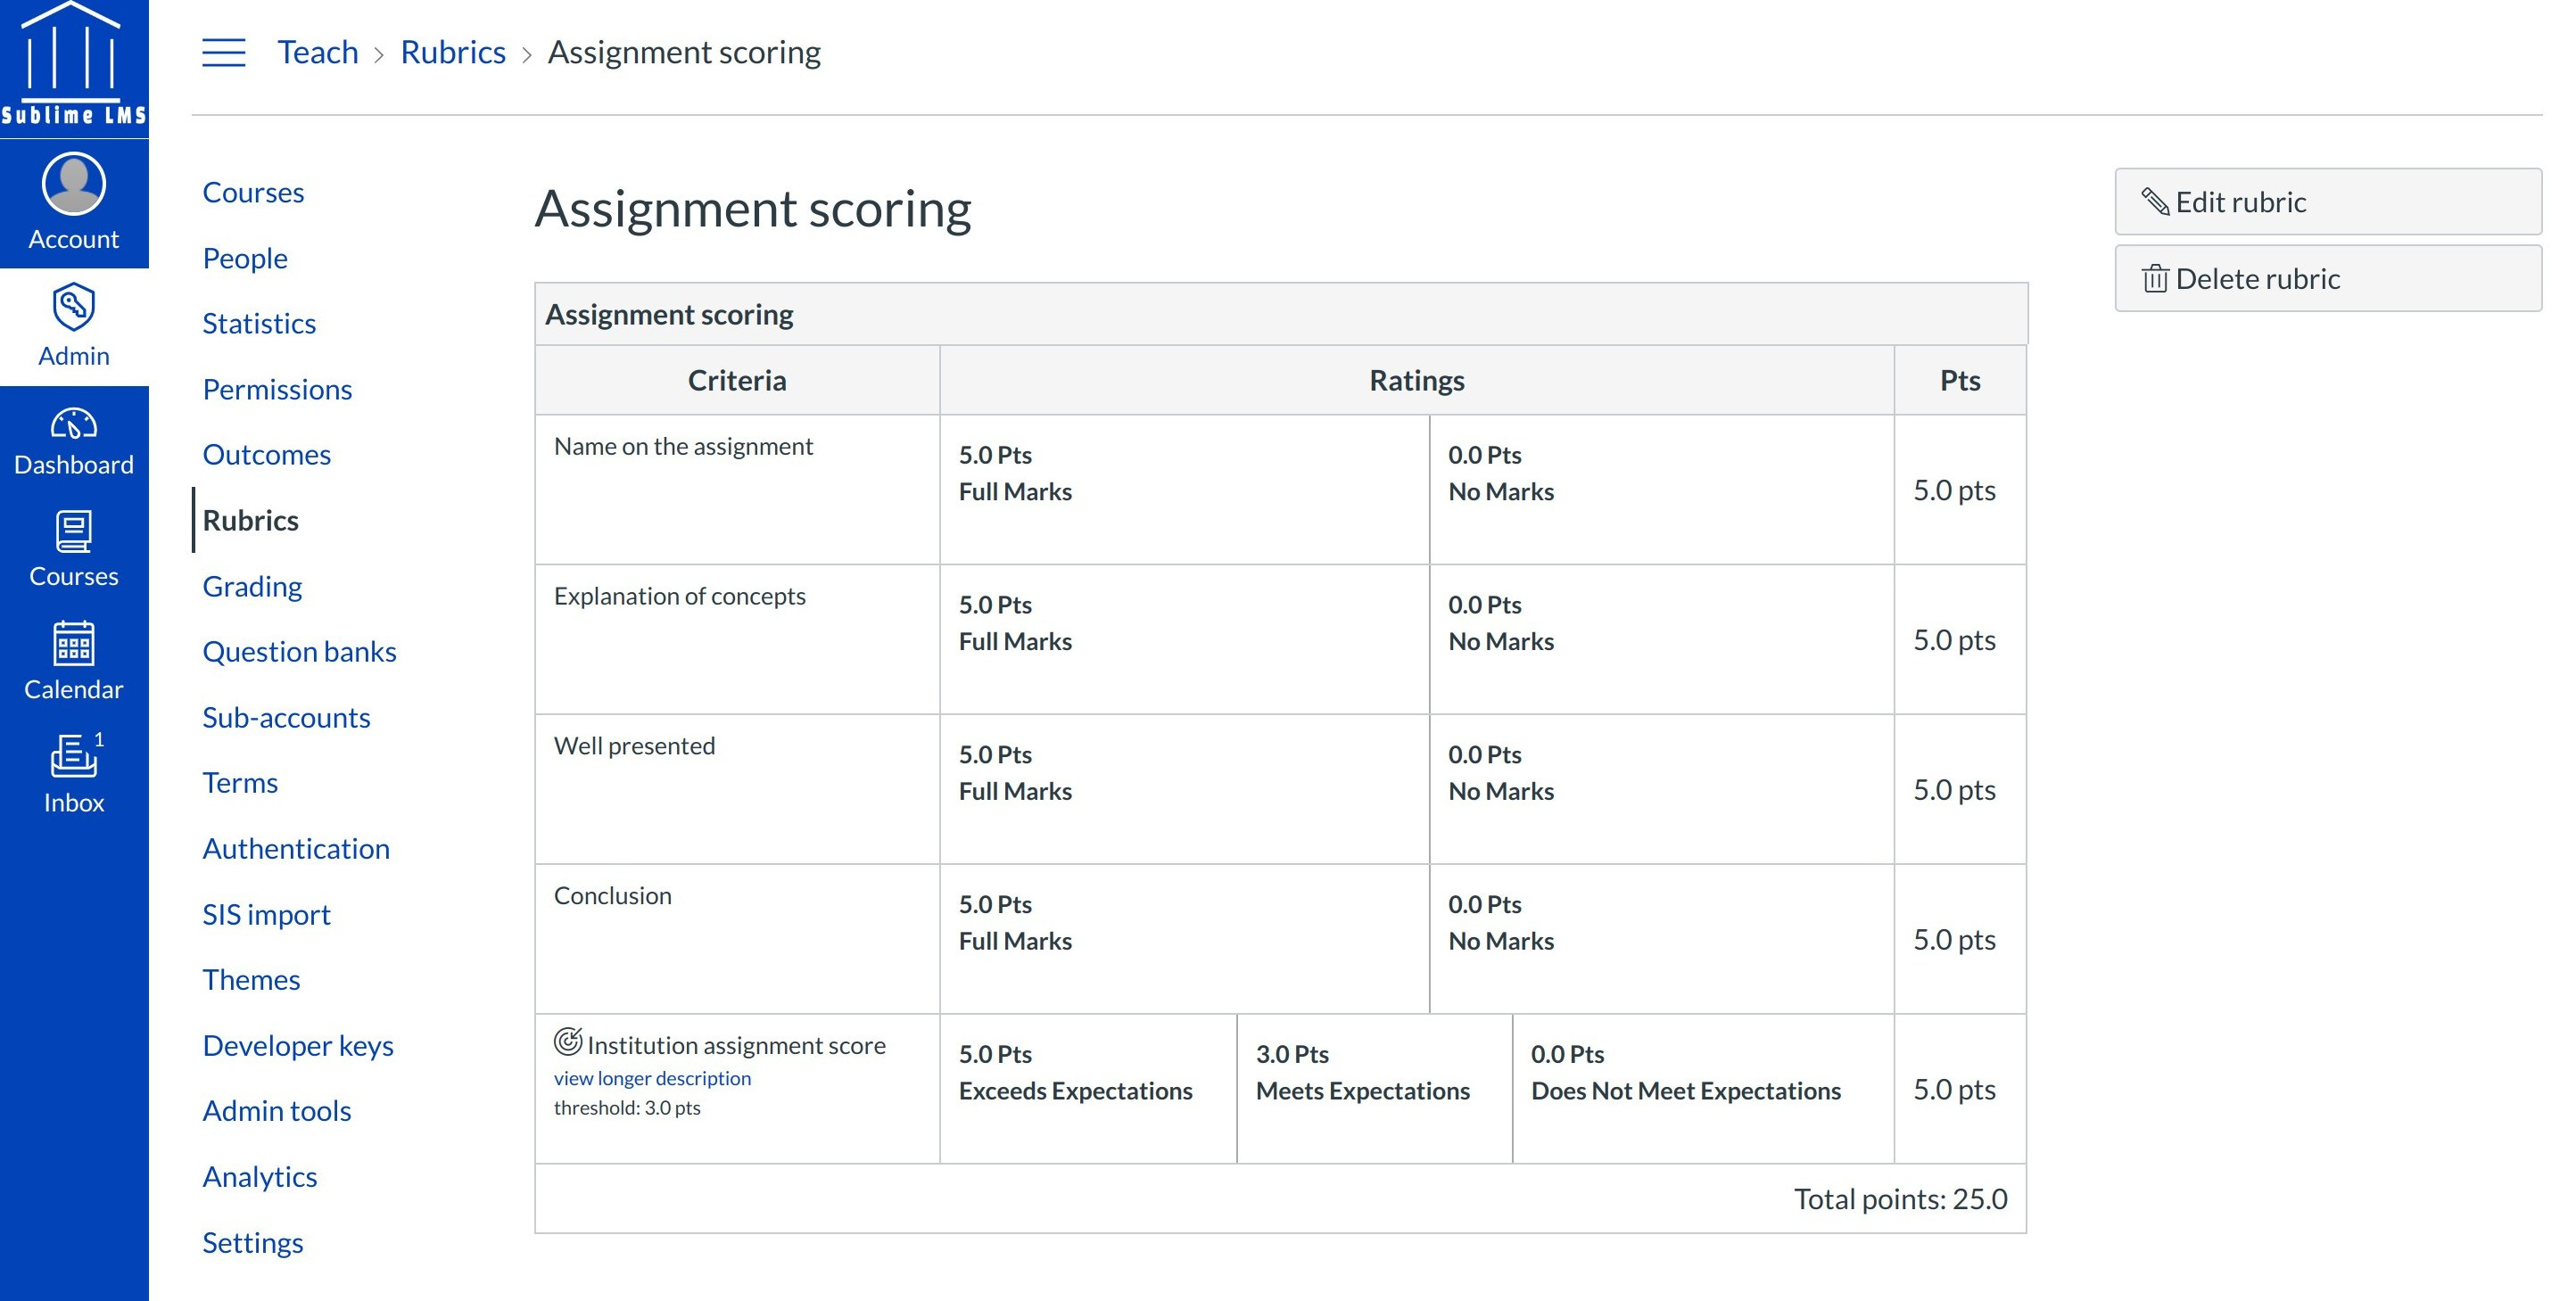2576x1301 pixels.
Task: Click No Marks for Name on the assignment
Action: 1501,491
